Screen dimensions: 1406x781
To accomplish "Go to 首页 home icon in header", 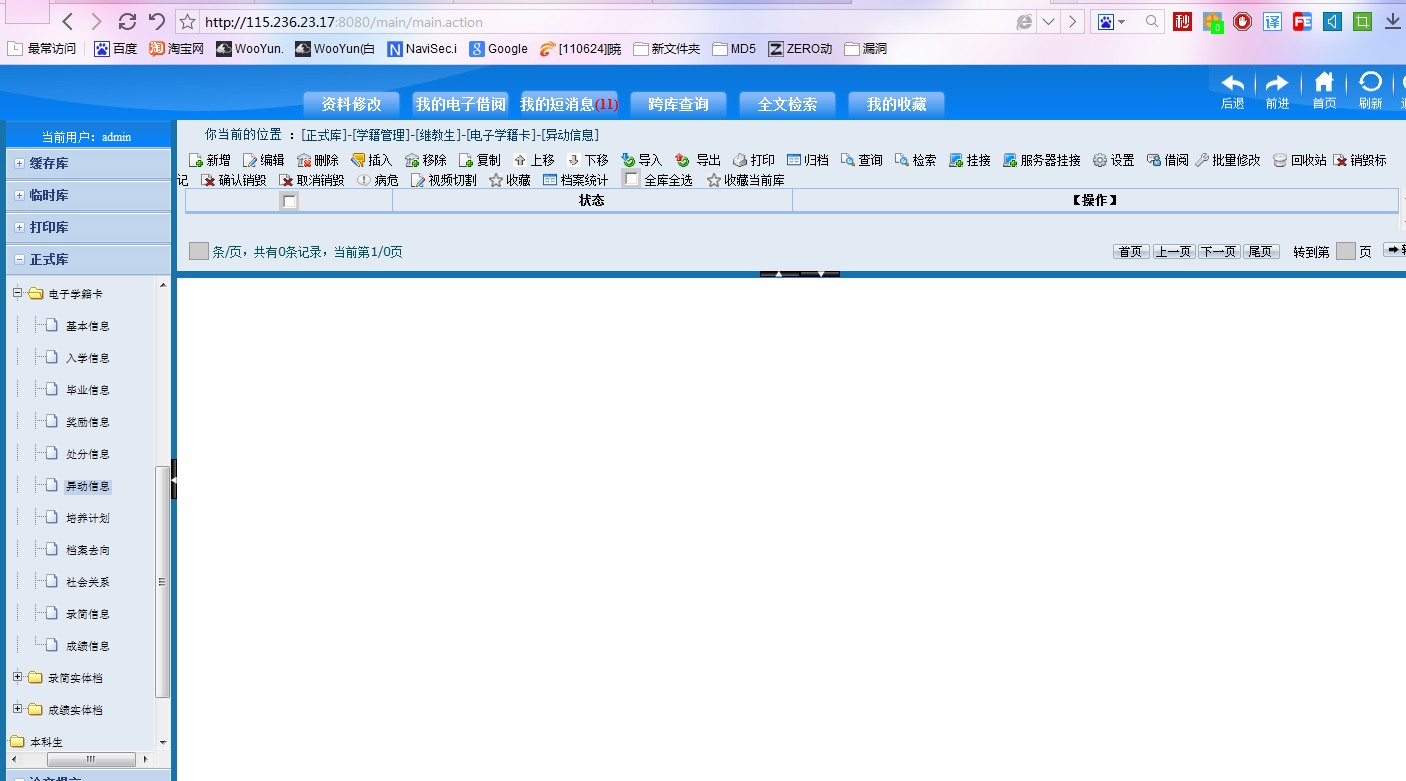I will click(x=1324, y=82).
